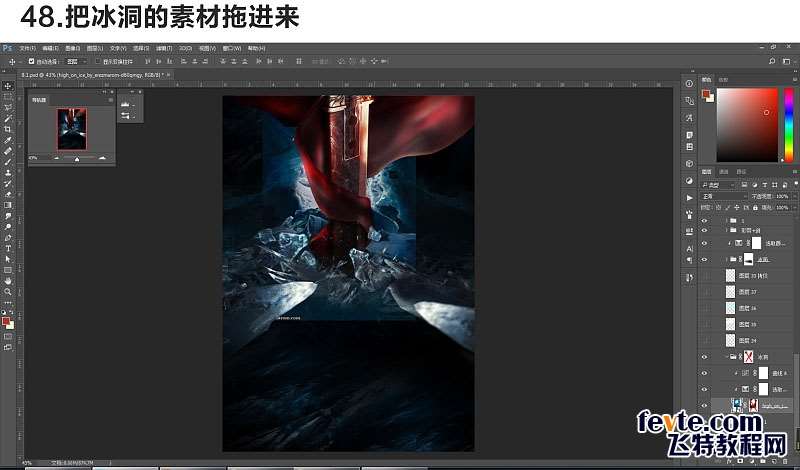This screenshot has height=470, width=800.
Task: Select the Clone Stamp tool
Action: [x=8, y=172]
